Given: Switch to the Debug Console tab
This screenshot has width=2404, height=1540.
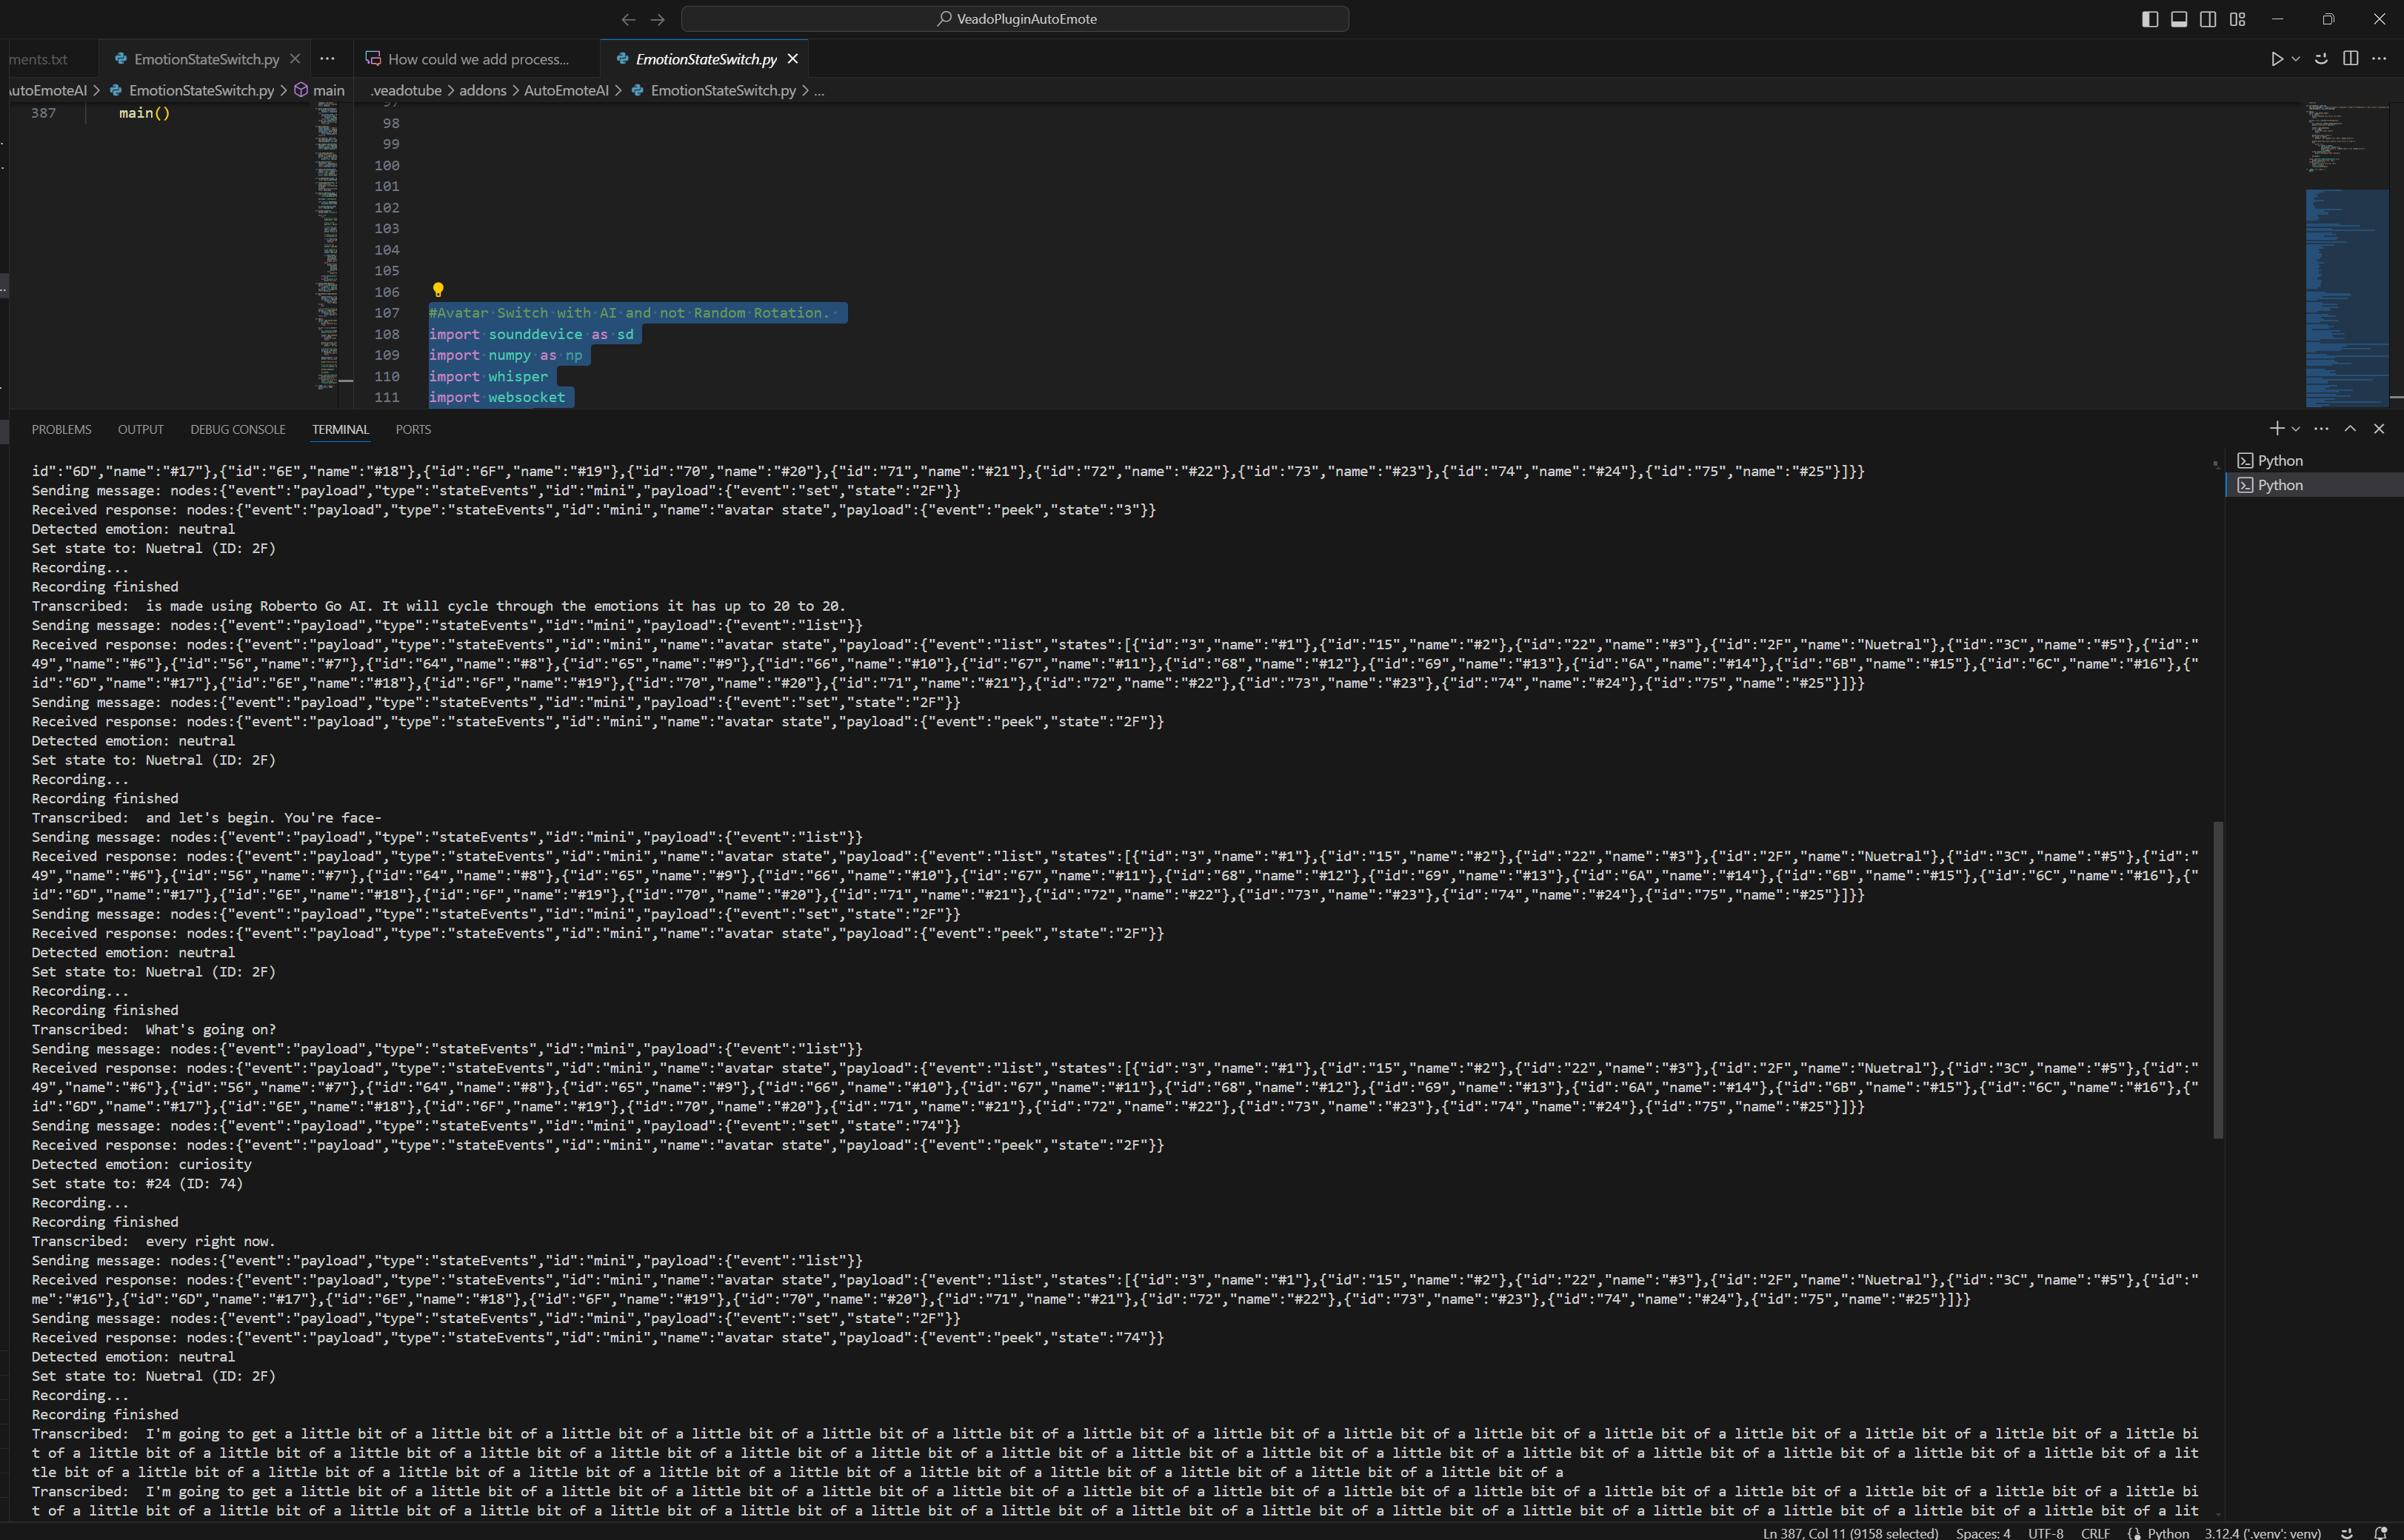Looking at the screenshot, I should click(238, 430).
